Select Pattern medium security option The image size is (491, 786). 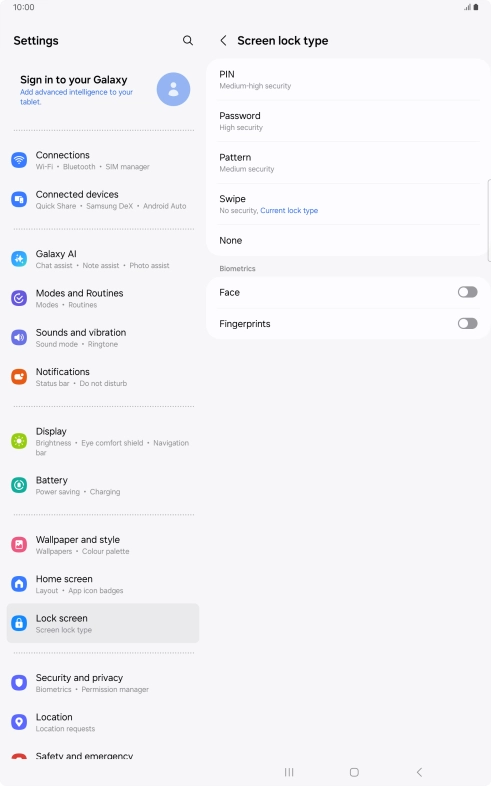(x=349, y=163)
